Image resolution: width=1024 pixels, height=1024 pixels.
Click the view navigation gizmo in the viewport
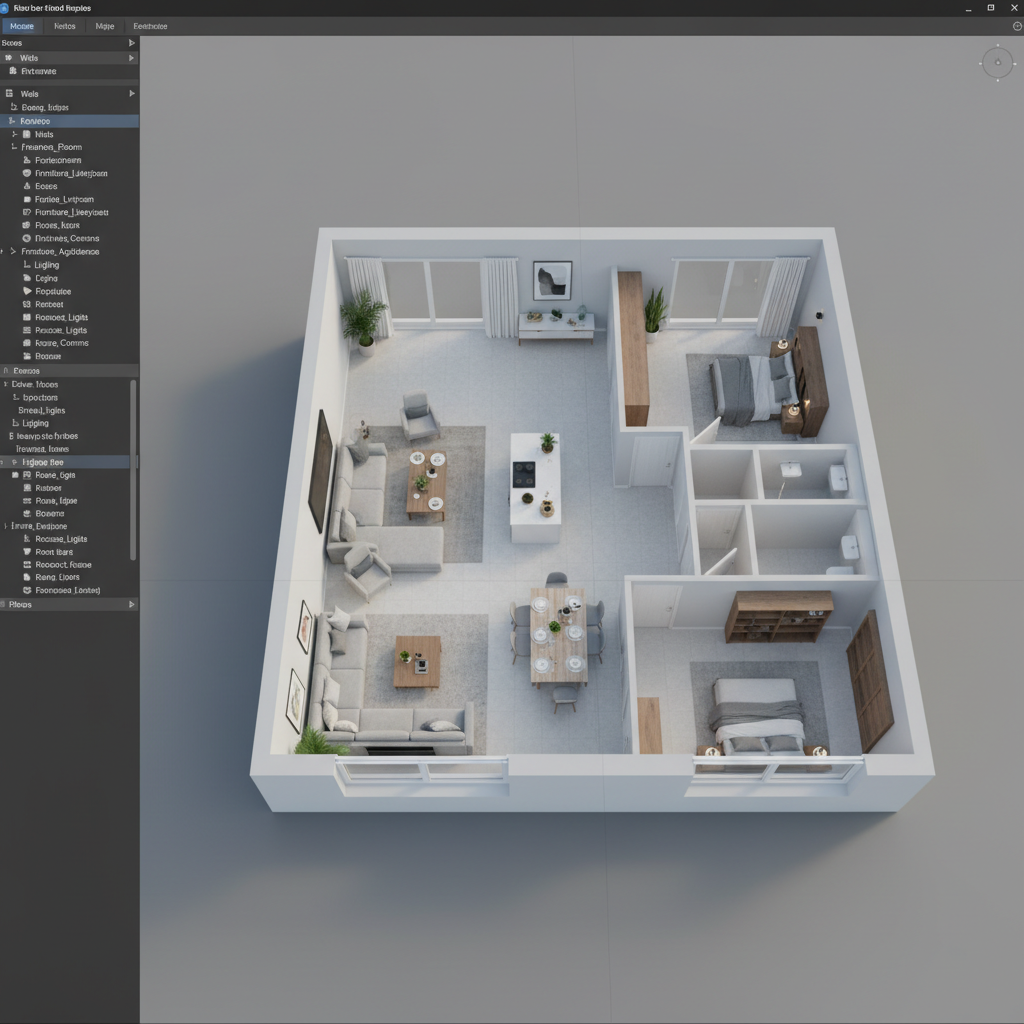point(997,63)
